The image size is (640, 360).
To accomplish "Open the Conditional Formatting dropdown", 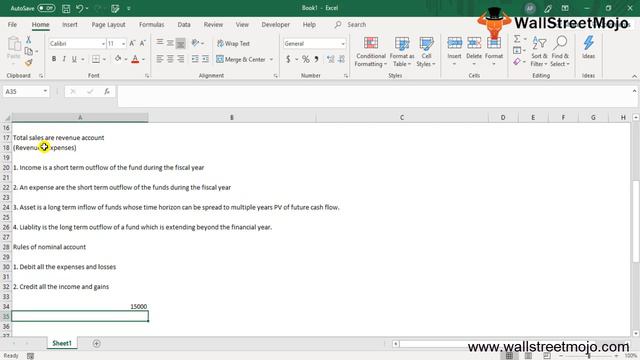I will (x=371, y=52).
